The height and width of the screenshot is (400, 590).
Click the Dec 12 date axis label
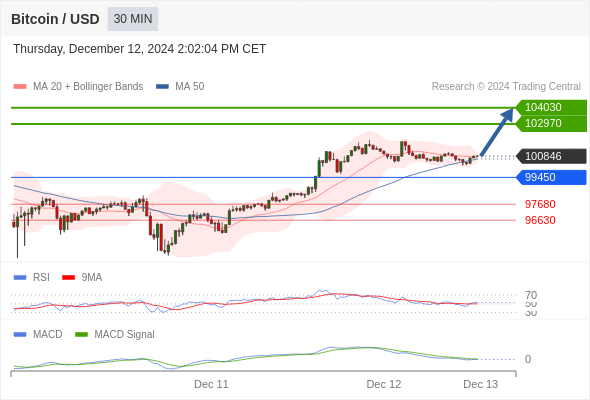(x=384, y=384)
